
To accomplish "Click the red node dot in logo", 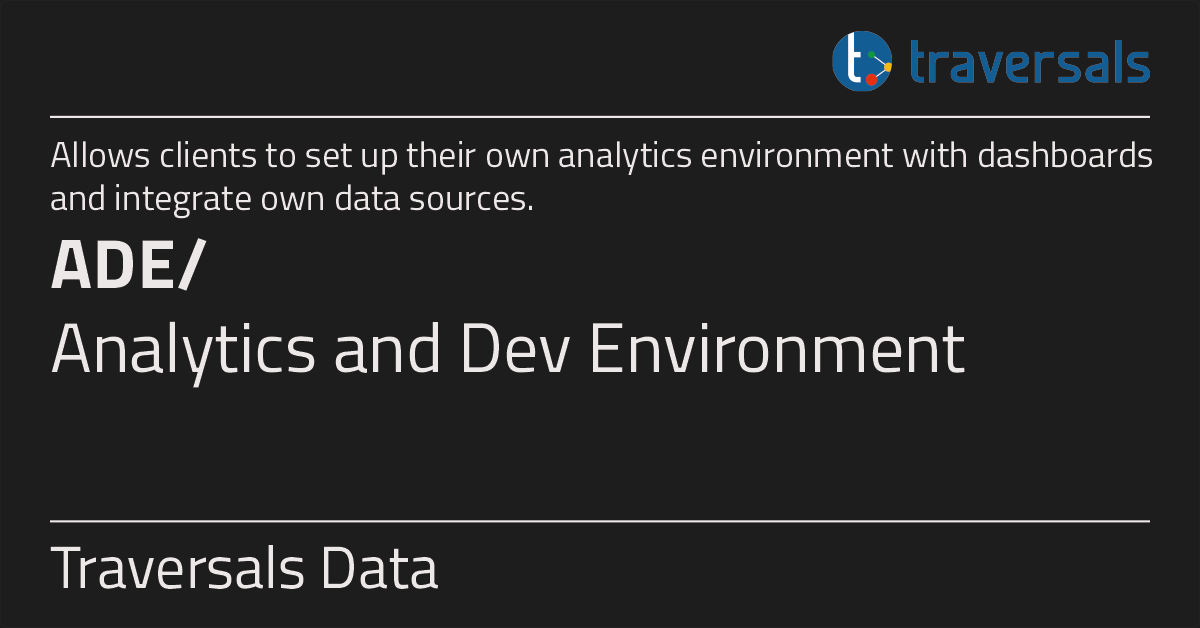I will pyautogui.click(x=871, y=79).
